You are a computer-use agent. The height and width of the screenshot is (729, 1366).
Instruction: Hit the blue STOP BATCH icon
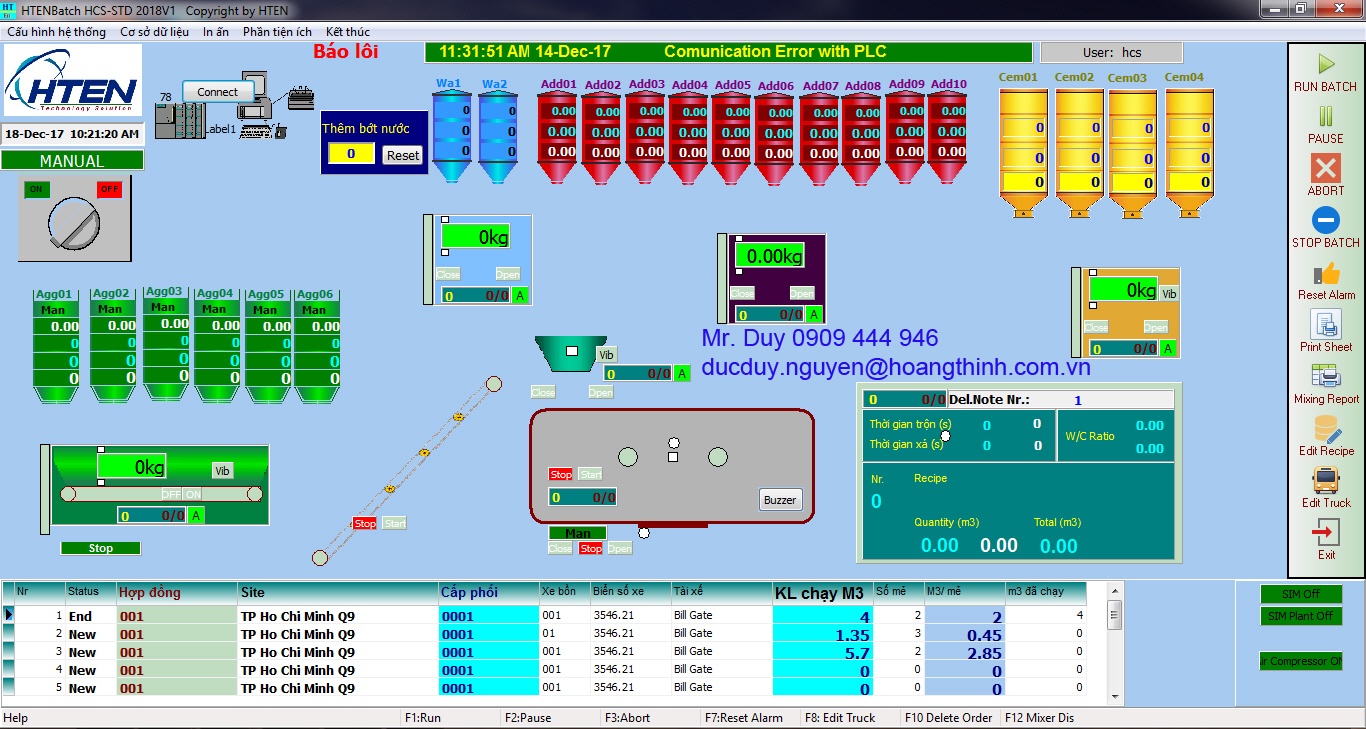[1326, 219]
